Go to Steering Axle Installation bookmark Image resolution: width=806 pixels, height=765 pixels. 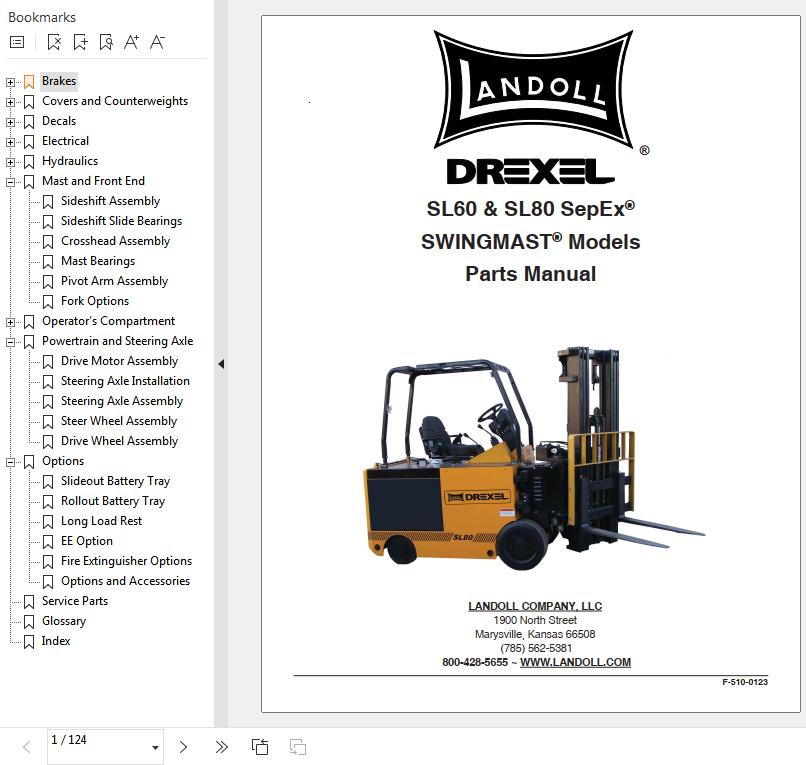coord(125,381)
